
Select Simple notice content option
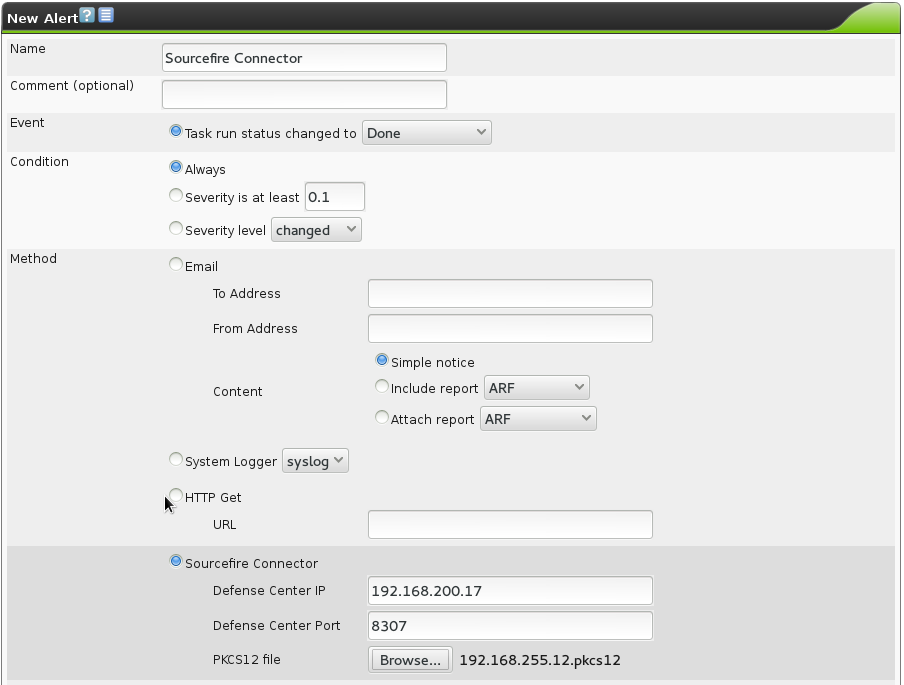click(382, 360)
